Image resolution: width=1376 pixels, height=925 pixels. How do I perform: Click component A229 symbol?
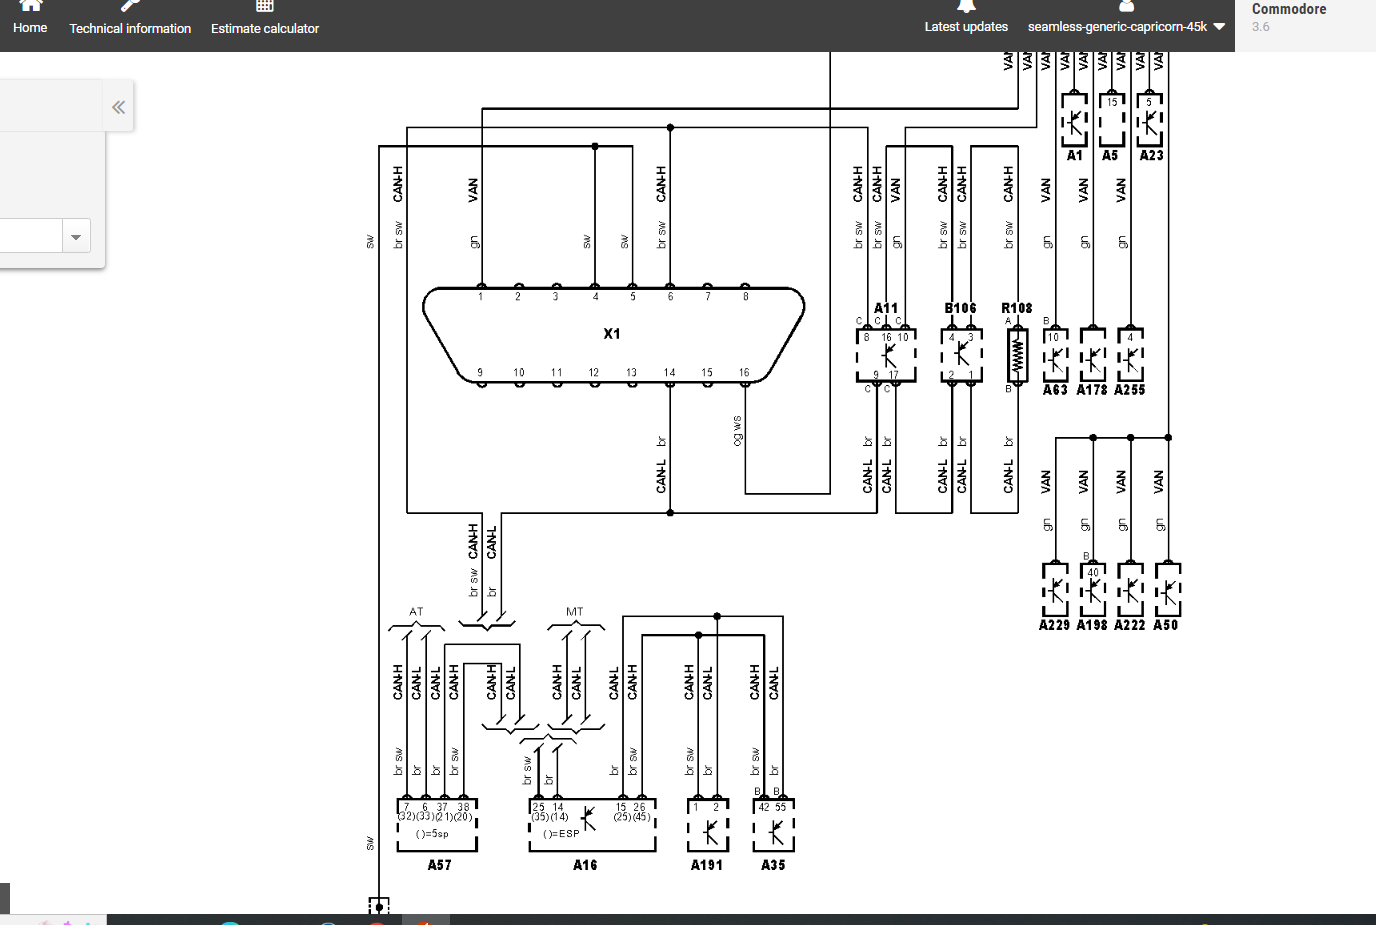point(1055,590)
